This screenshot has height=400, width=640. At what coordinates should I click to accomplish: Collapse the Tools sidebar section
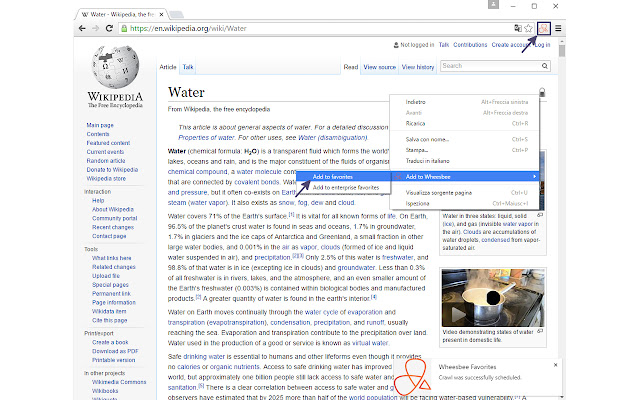coord(91,248)
